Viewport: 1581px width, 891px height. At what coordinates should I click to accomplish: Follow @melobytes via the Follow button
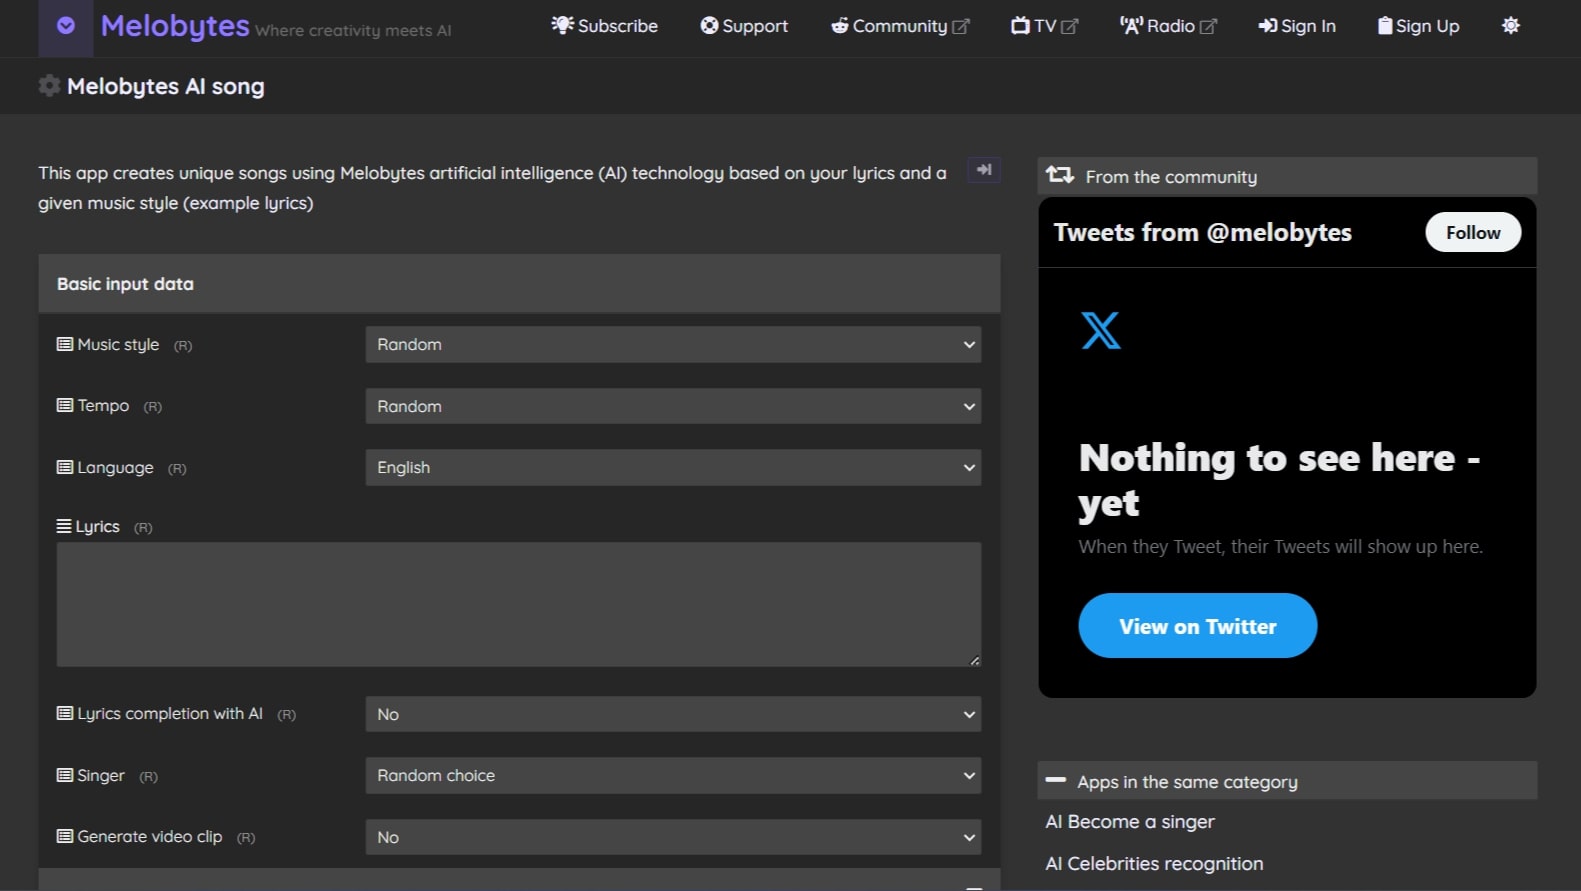pos(1472,233)
